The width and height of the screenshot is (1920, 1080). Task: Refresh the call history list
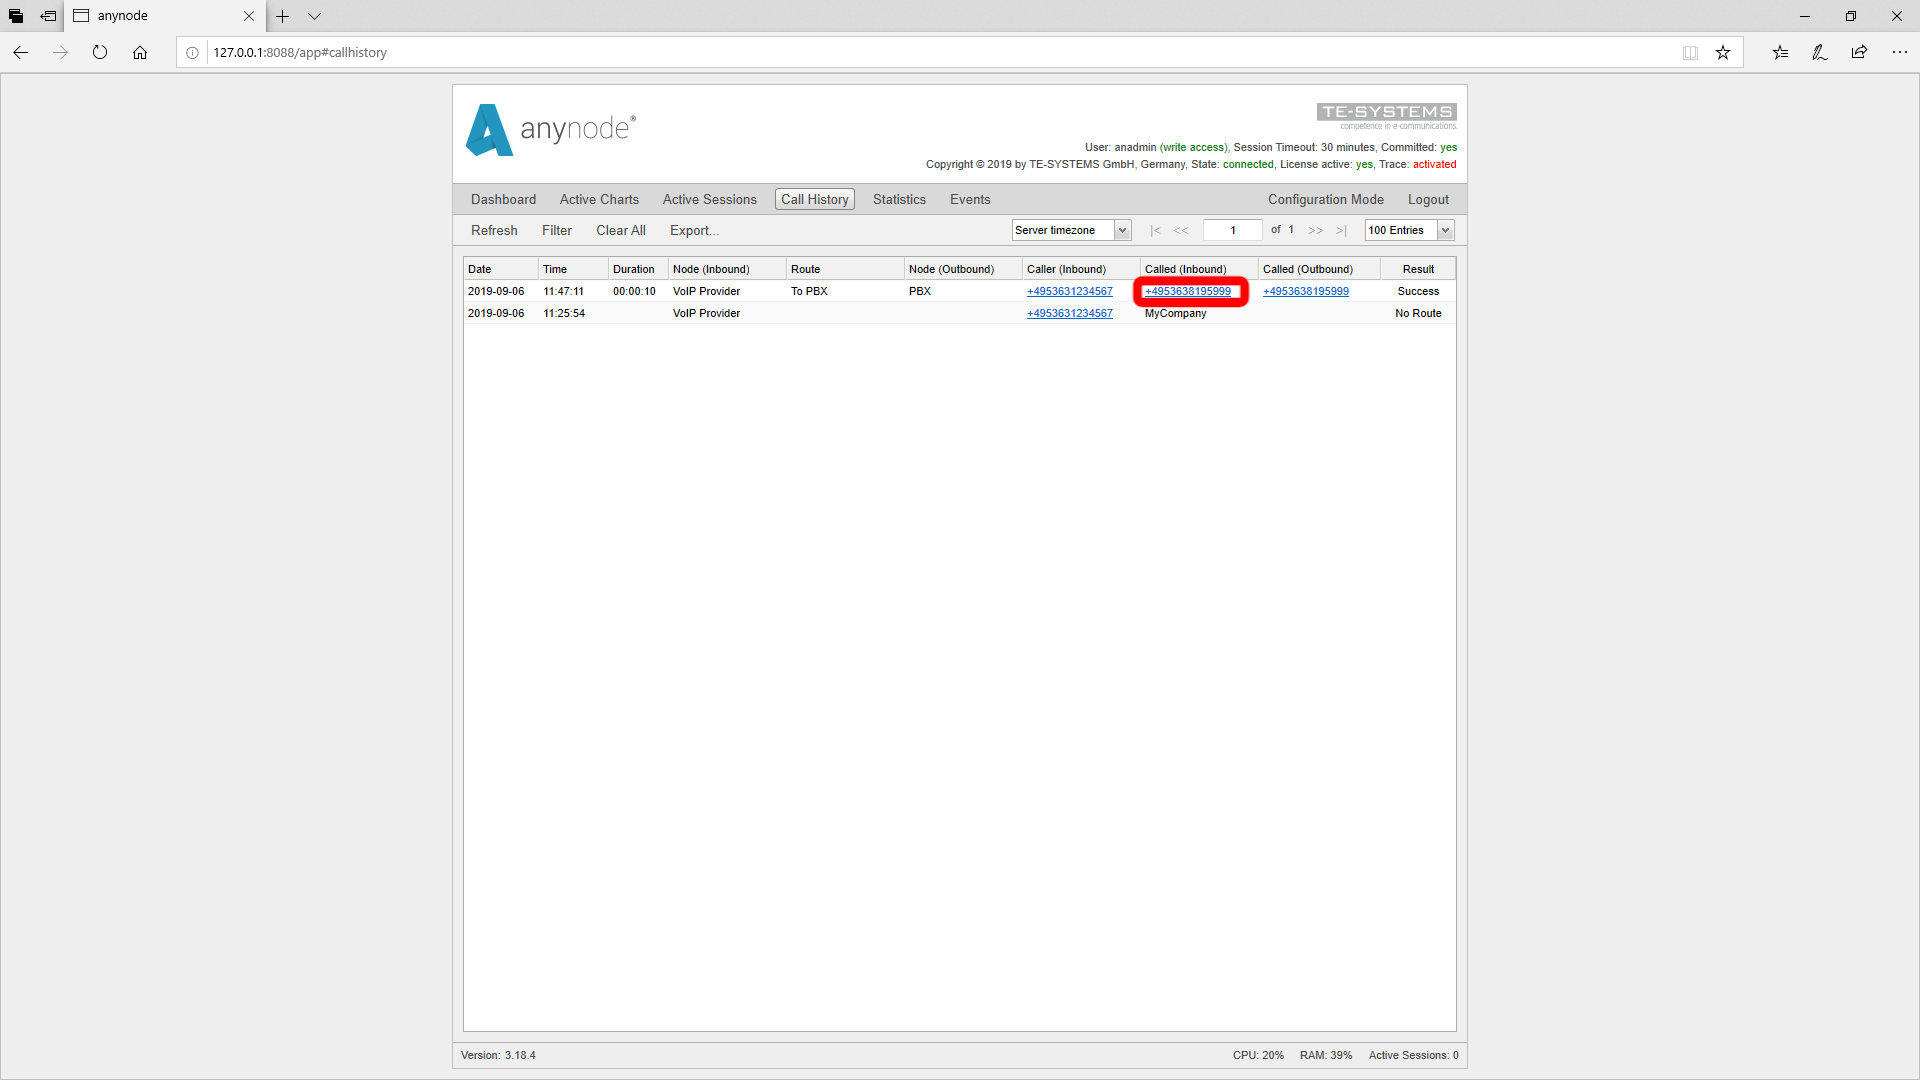click(494, 230)
